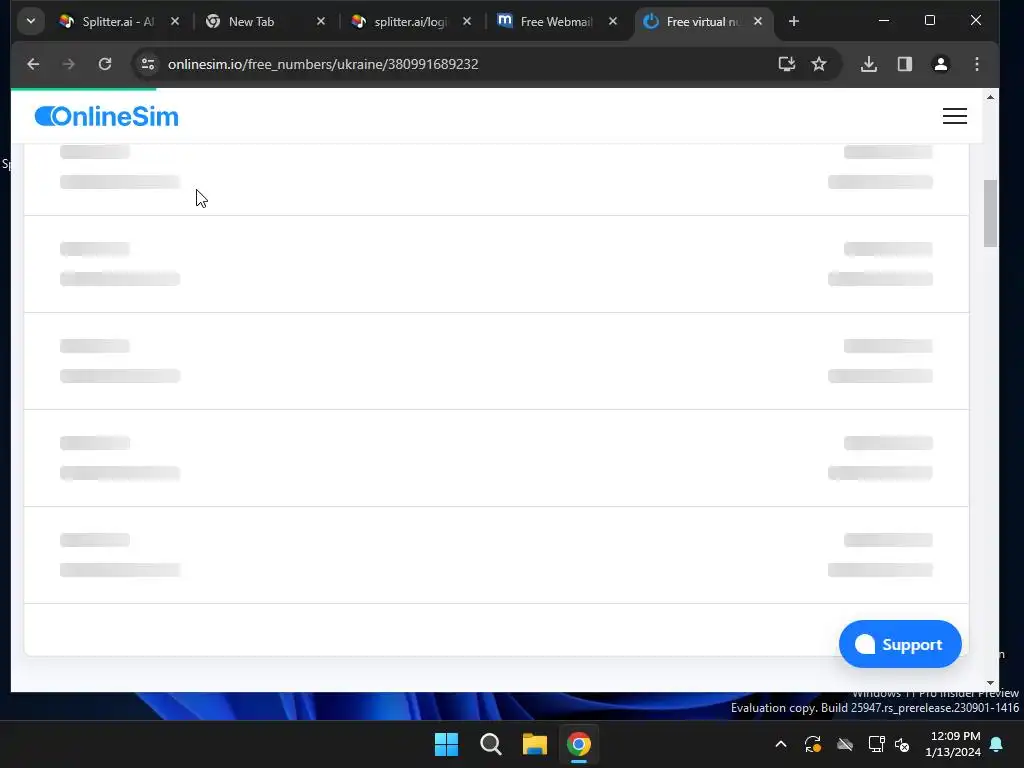Open the Support chat button
The width and height of the screenshot is (1024, 768).
[x=900, y=644]
